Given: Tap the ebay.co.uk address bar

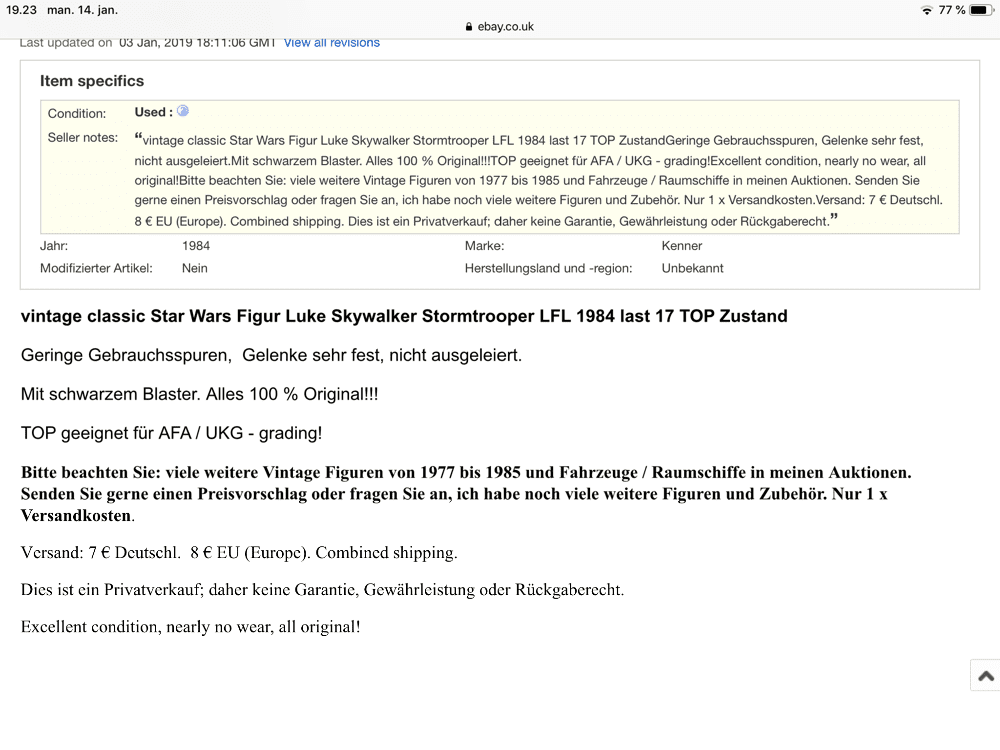Looking at the screenshot, I should point(500,26).
